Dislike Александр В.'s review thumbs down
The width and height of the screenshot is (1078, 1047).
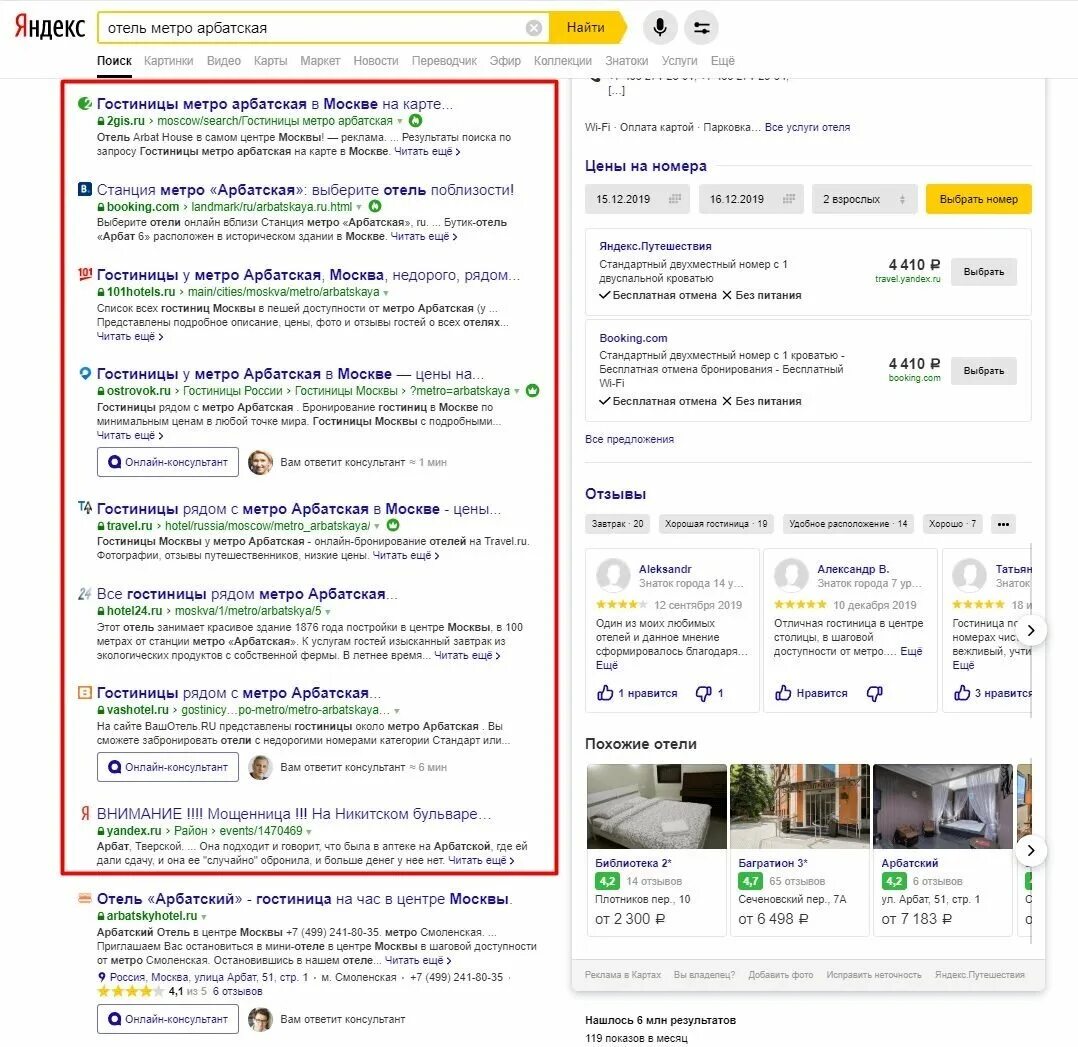tap(874, 694)
